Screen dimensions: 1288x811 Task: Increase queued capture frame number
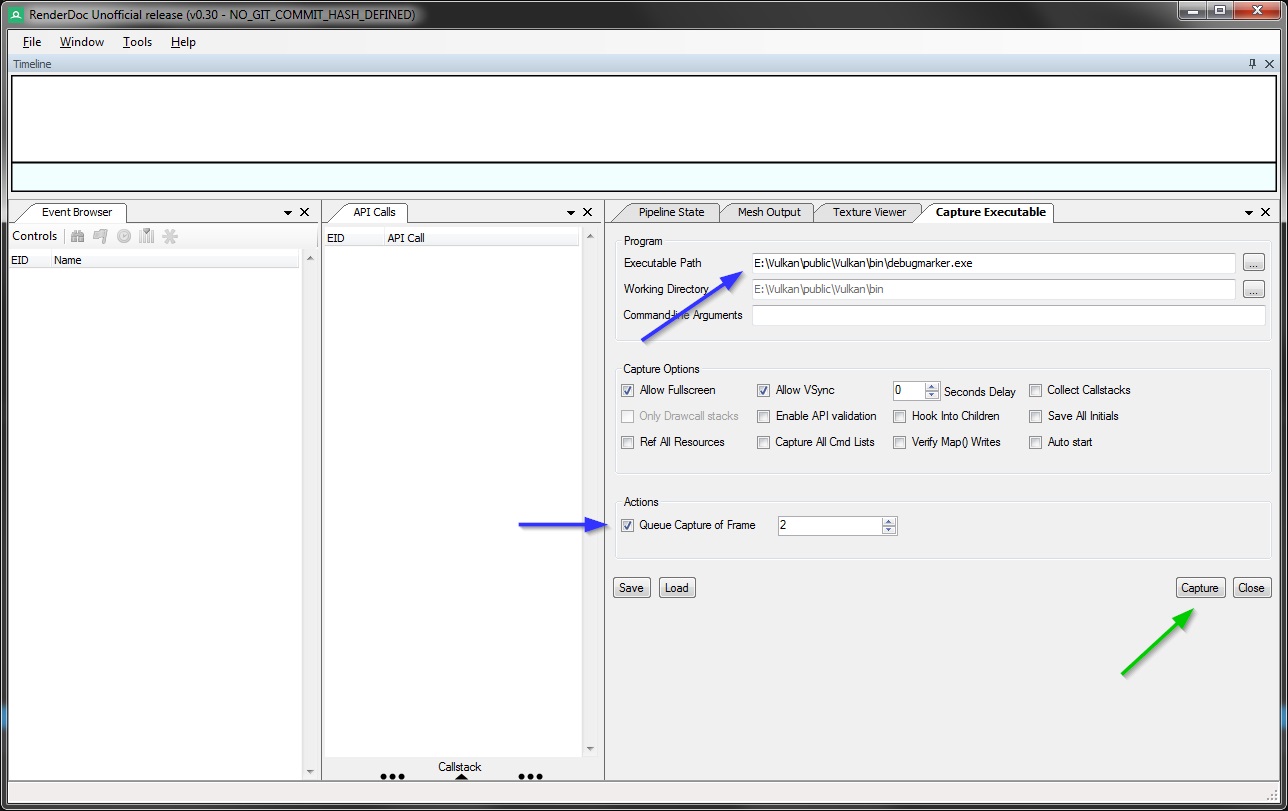[889, 521]
